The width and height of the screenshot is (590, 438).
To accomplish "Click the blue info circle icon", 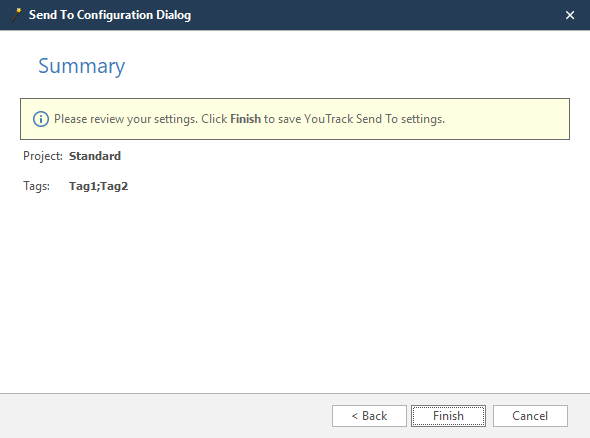I will coord(41,119).
